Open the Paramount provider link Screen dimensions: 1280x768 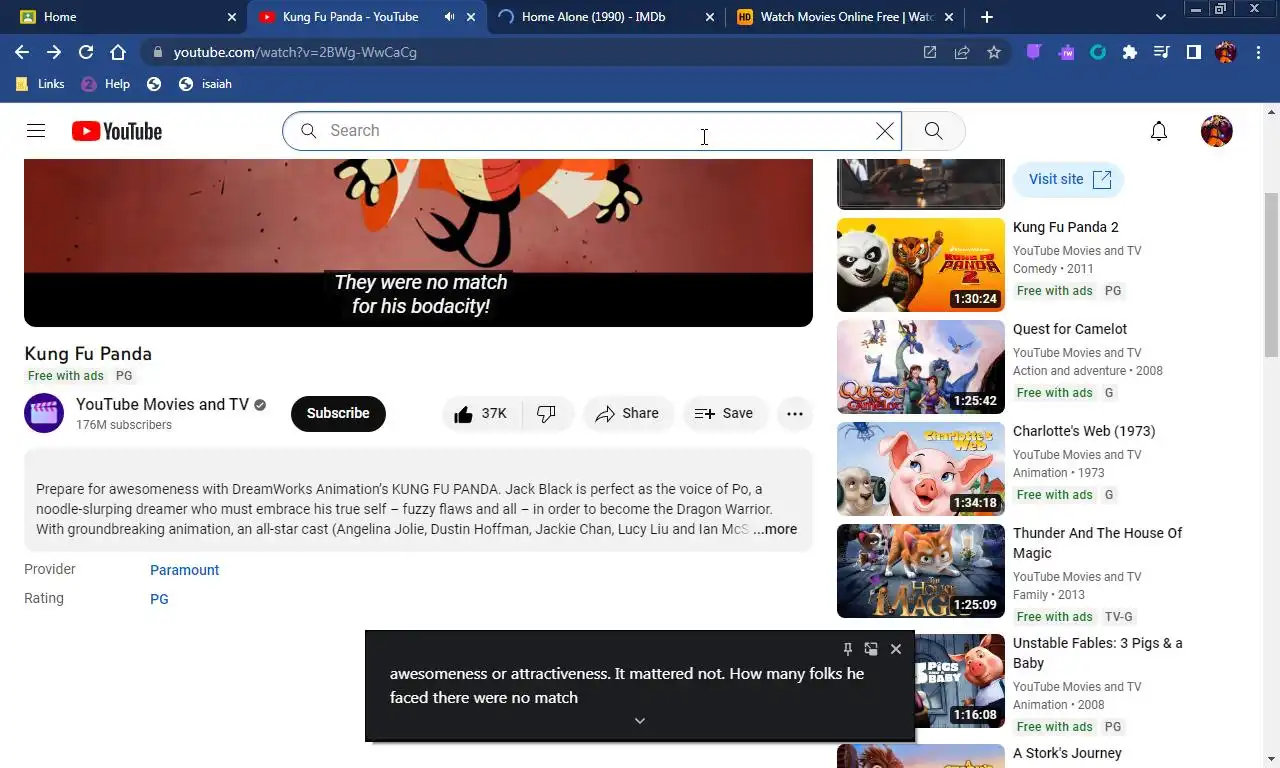point(184,570)
